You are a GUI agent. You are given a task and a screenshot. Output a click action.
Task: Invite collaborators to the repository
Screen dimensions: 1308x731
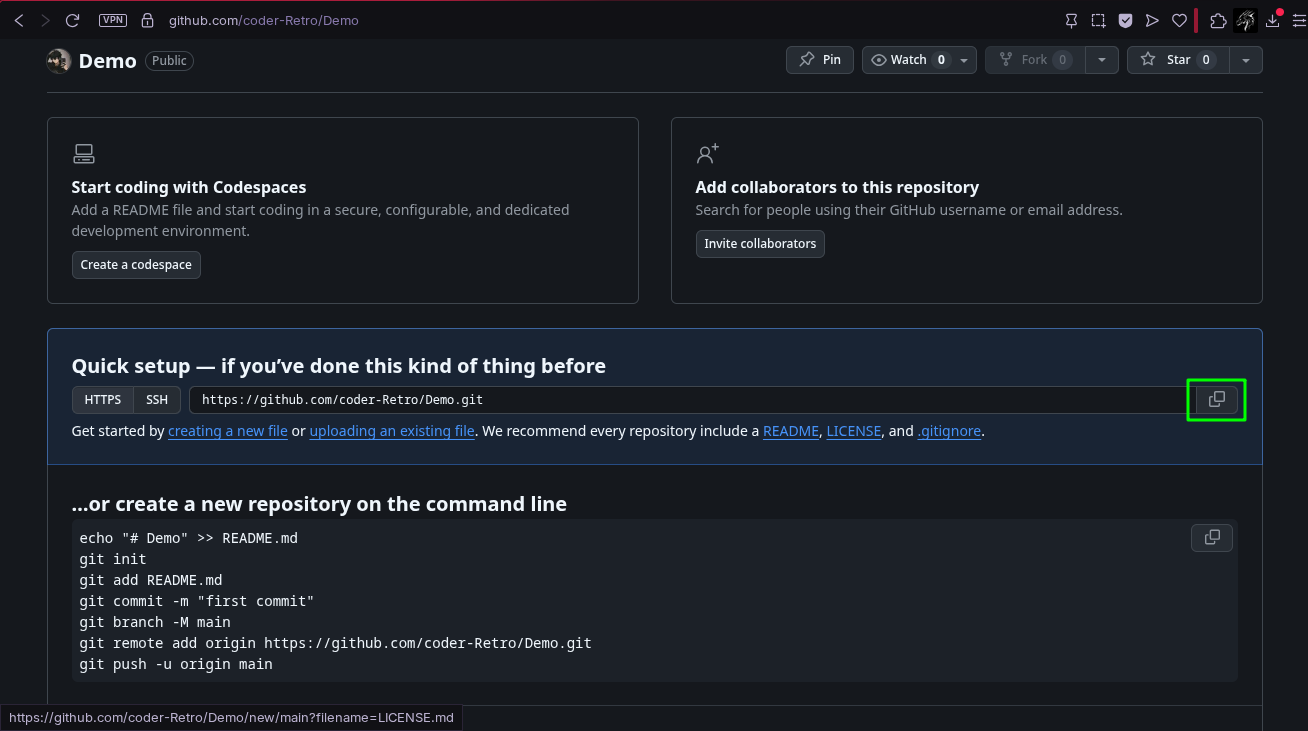[760, 244]
